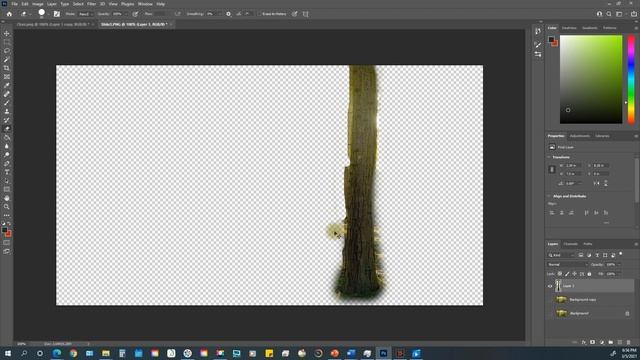Collapse the Transform section
Image resolution: width=640 pixels, height=360 pixels.
pos(549,157)
